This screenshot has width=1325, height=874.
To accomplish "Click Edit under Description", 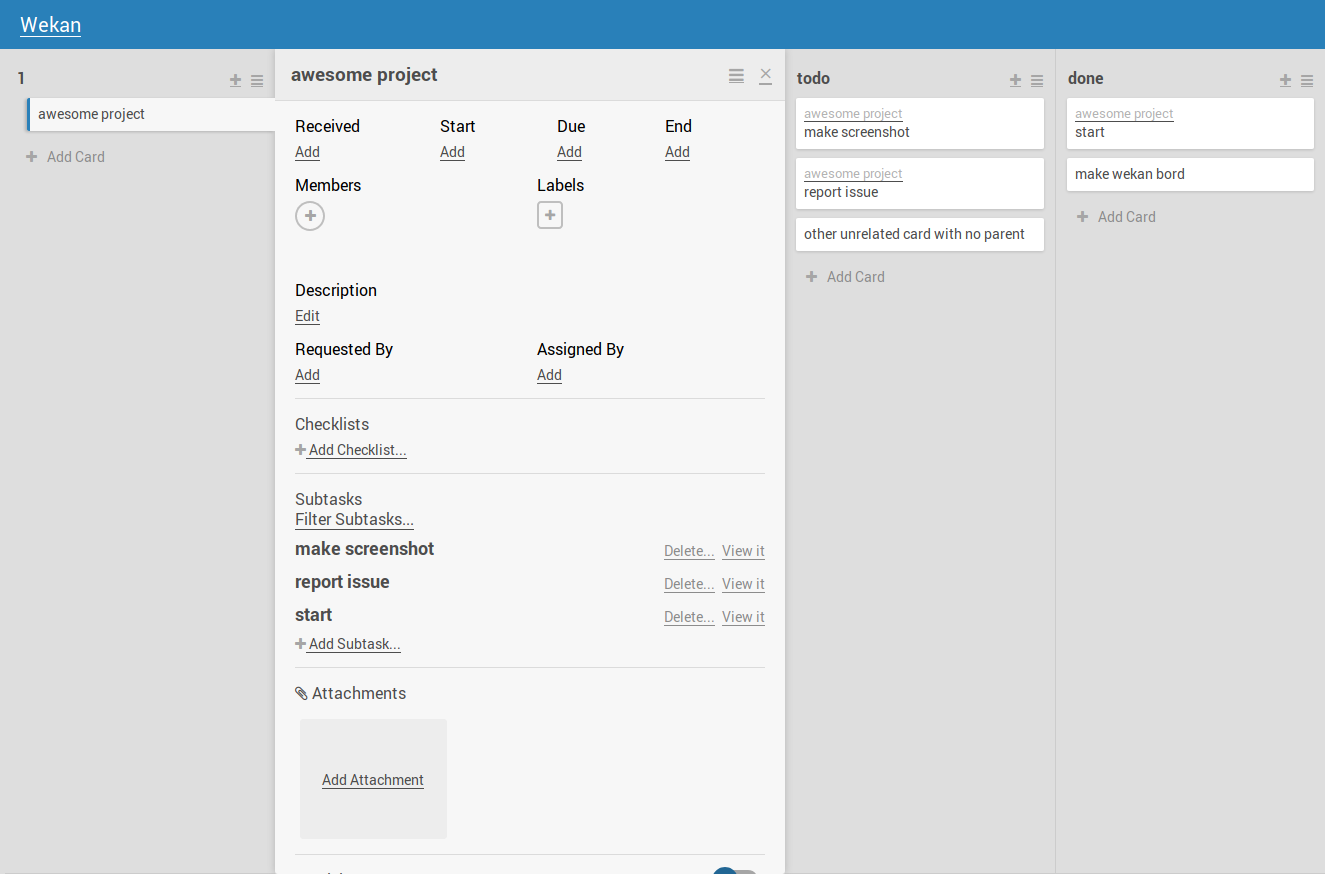I will (307, 316).
